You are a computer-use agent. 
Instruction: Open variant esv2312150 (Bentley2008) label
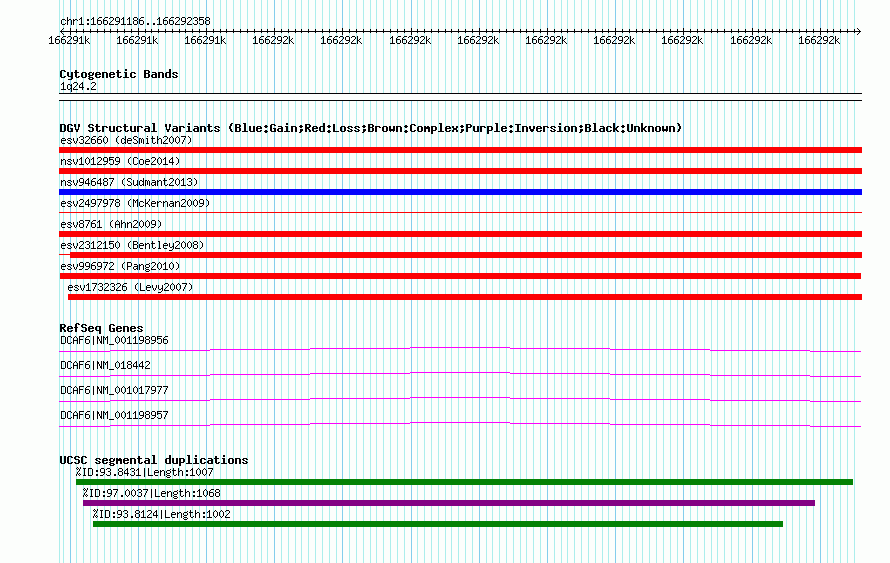(x=132, y=245)
